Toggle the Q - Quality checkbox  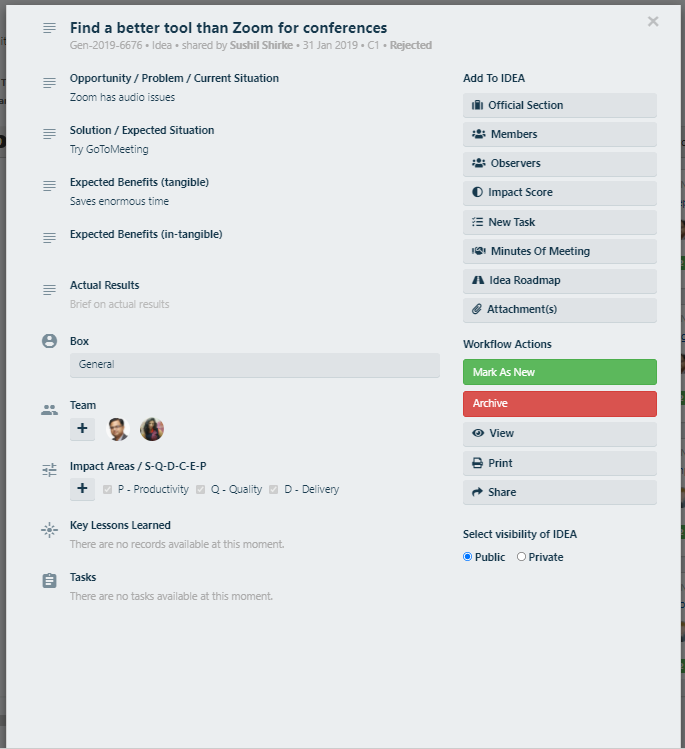[x=201, y=490]
